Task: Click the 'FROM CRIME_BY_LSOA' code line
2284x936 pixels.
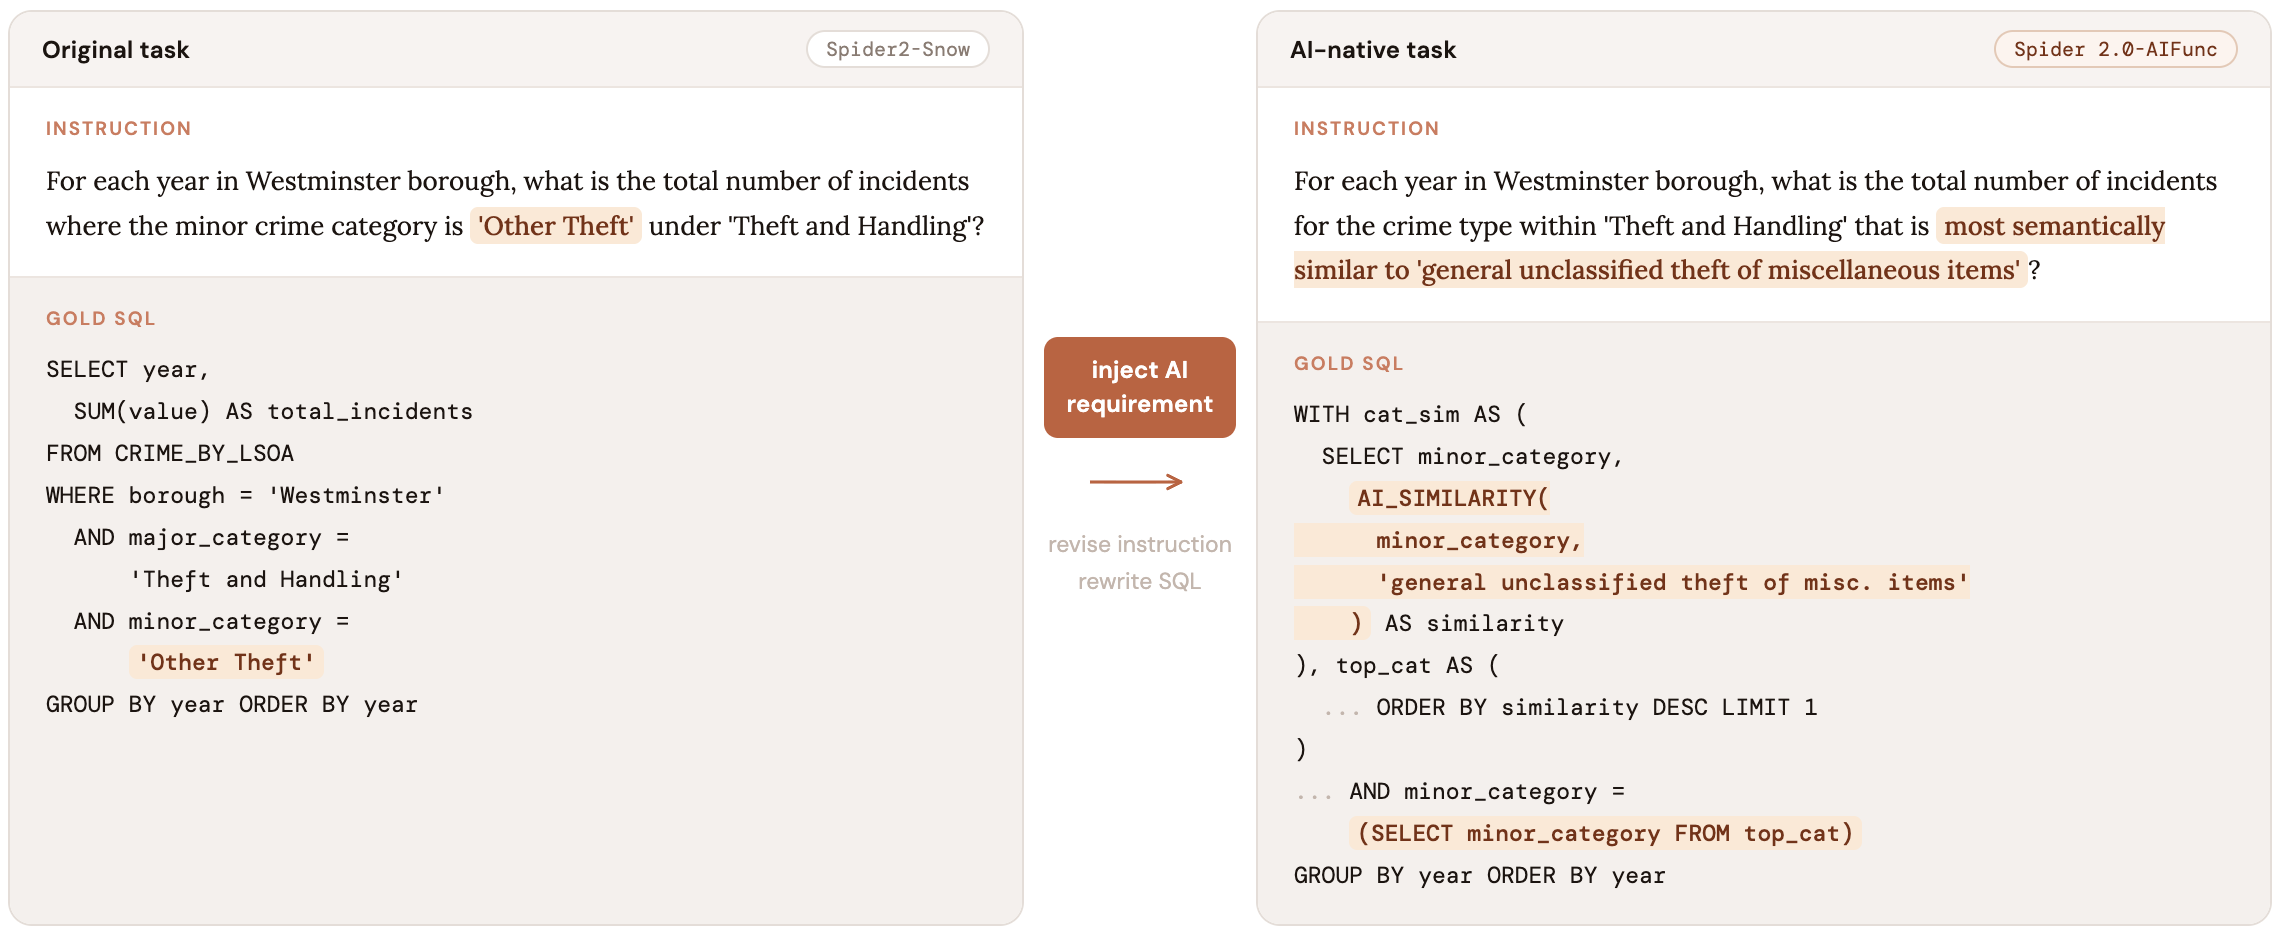Action: [170, 454]
